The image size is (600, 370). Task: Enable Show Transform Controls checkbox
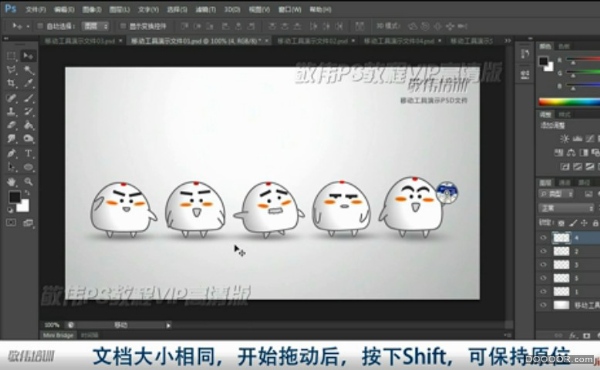click(123, 26)
